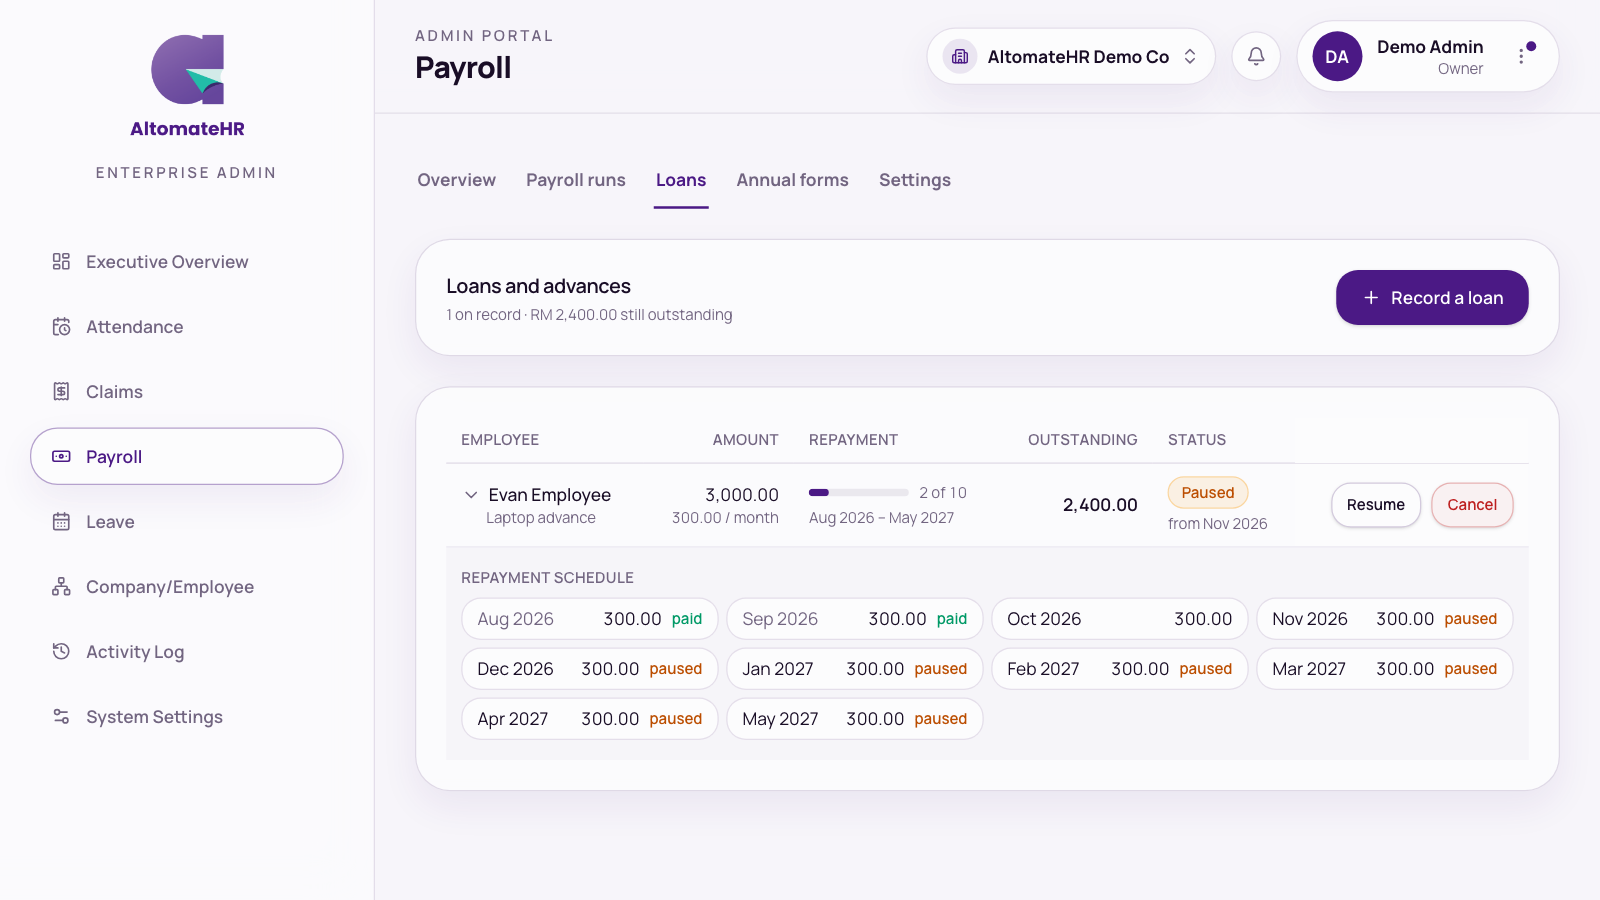Switch to the Payroll runs tab
This screenshot has width=1600, height=900.
click(576, 180)
